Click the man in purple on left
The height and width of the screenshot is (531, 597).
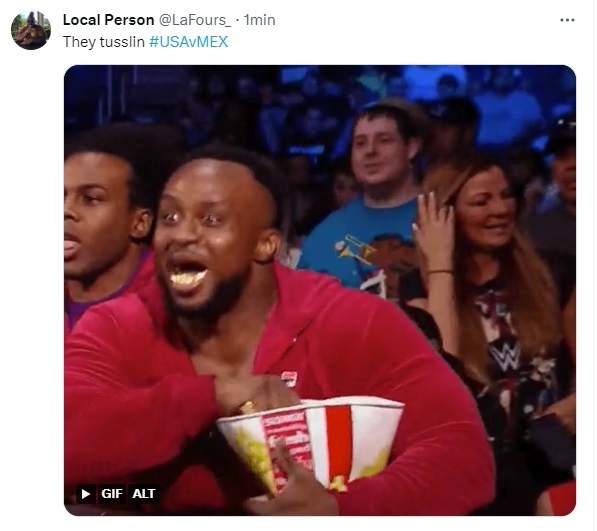pyautogui.click(x=103, y=228)
